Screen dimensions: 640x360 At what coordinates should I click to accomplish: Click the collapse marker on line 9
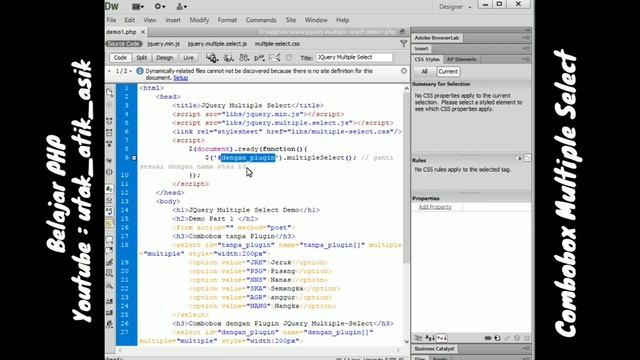click(134, 158)
